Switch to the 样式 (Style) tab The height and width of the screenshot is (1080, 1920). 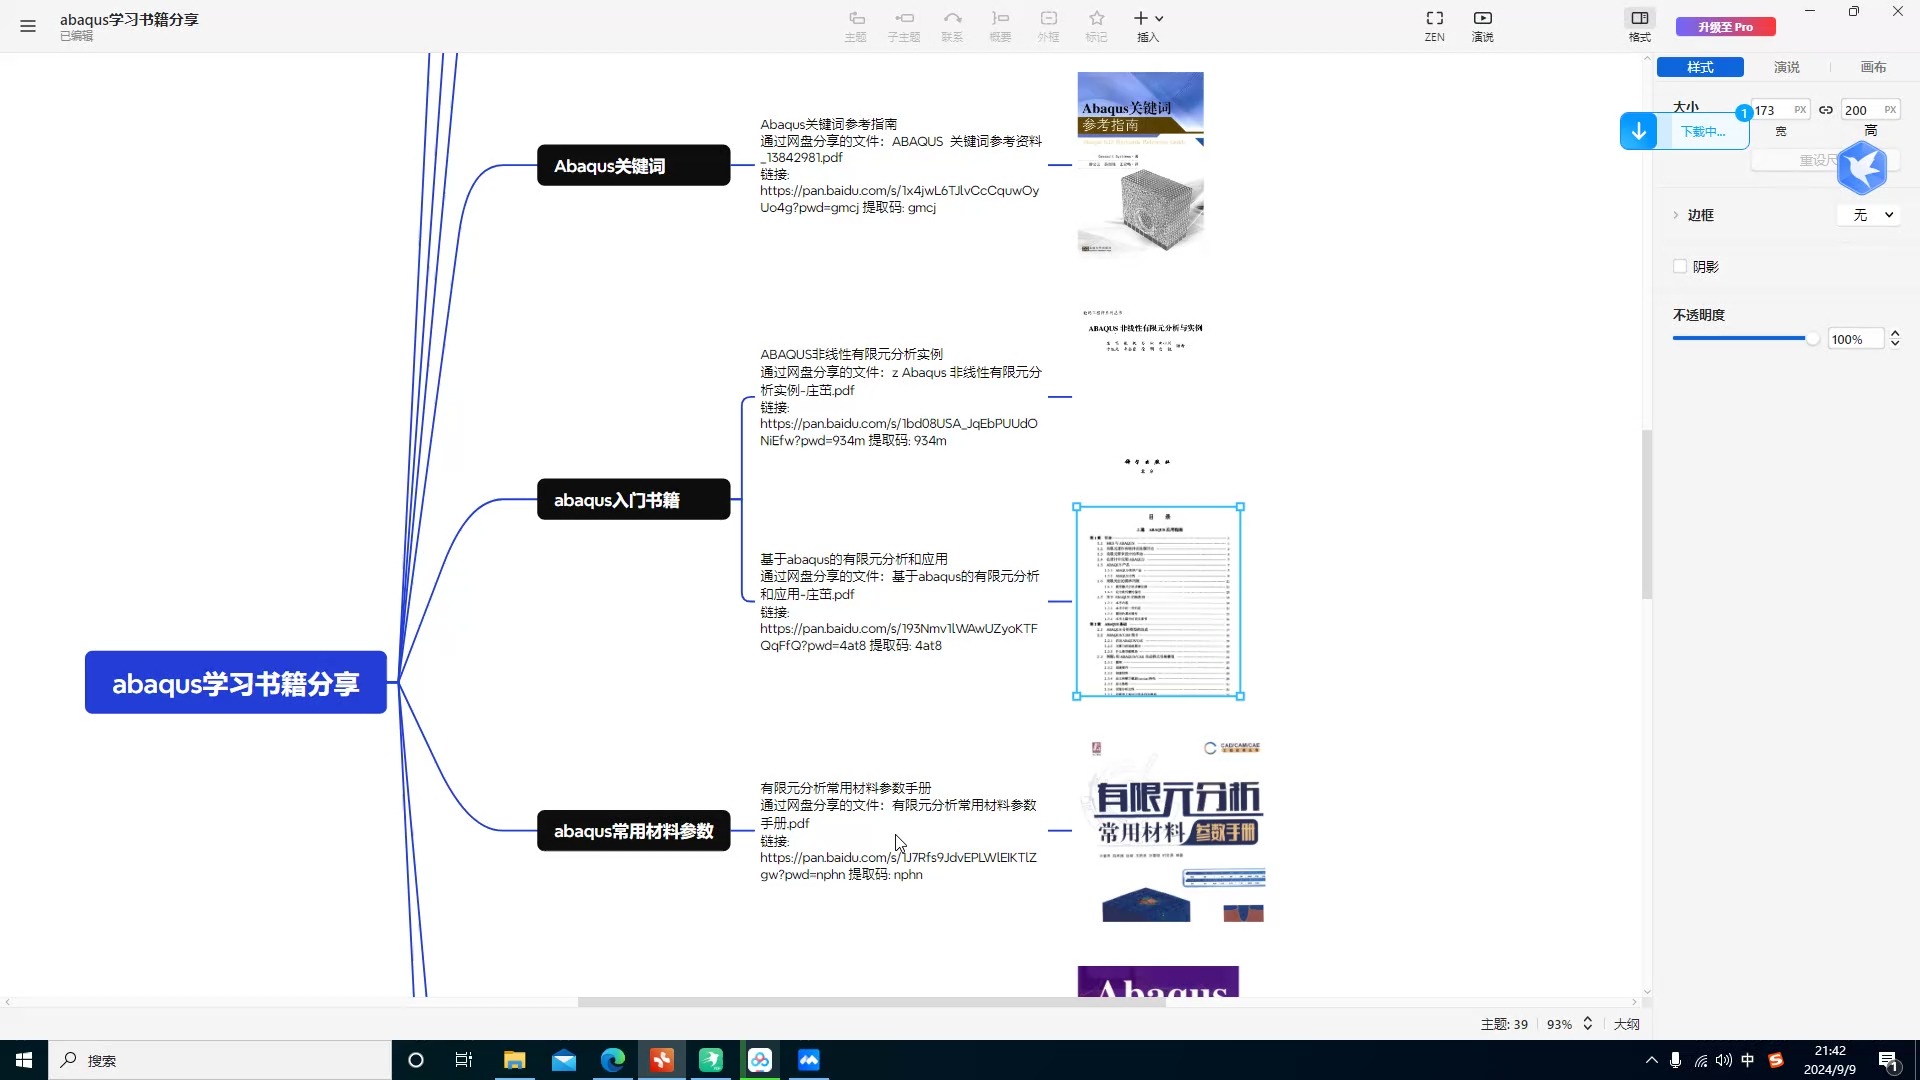click(1700, 67)
